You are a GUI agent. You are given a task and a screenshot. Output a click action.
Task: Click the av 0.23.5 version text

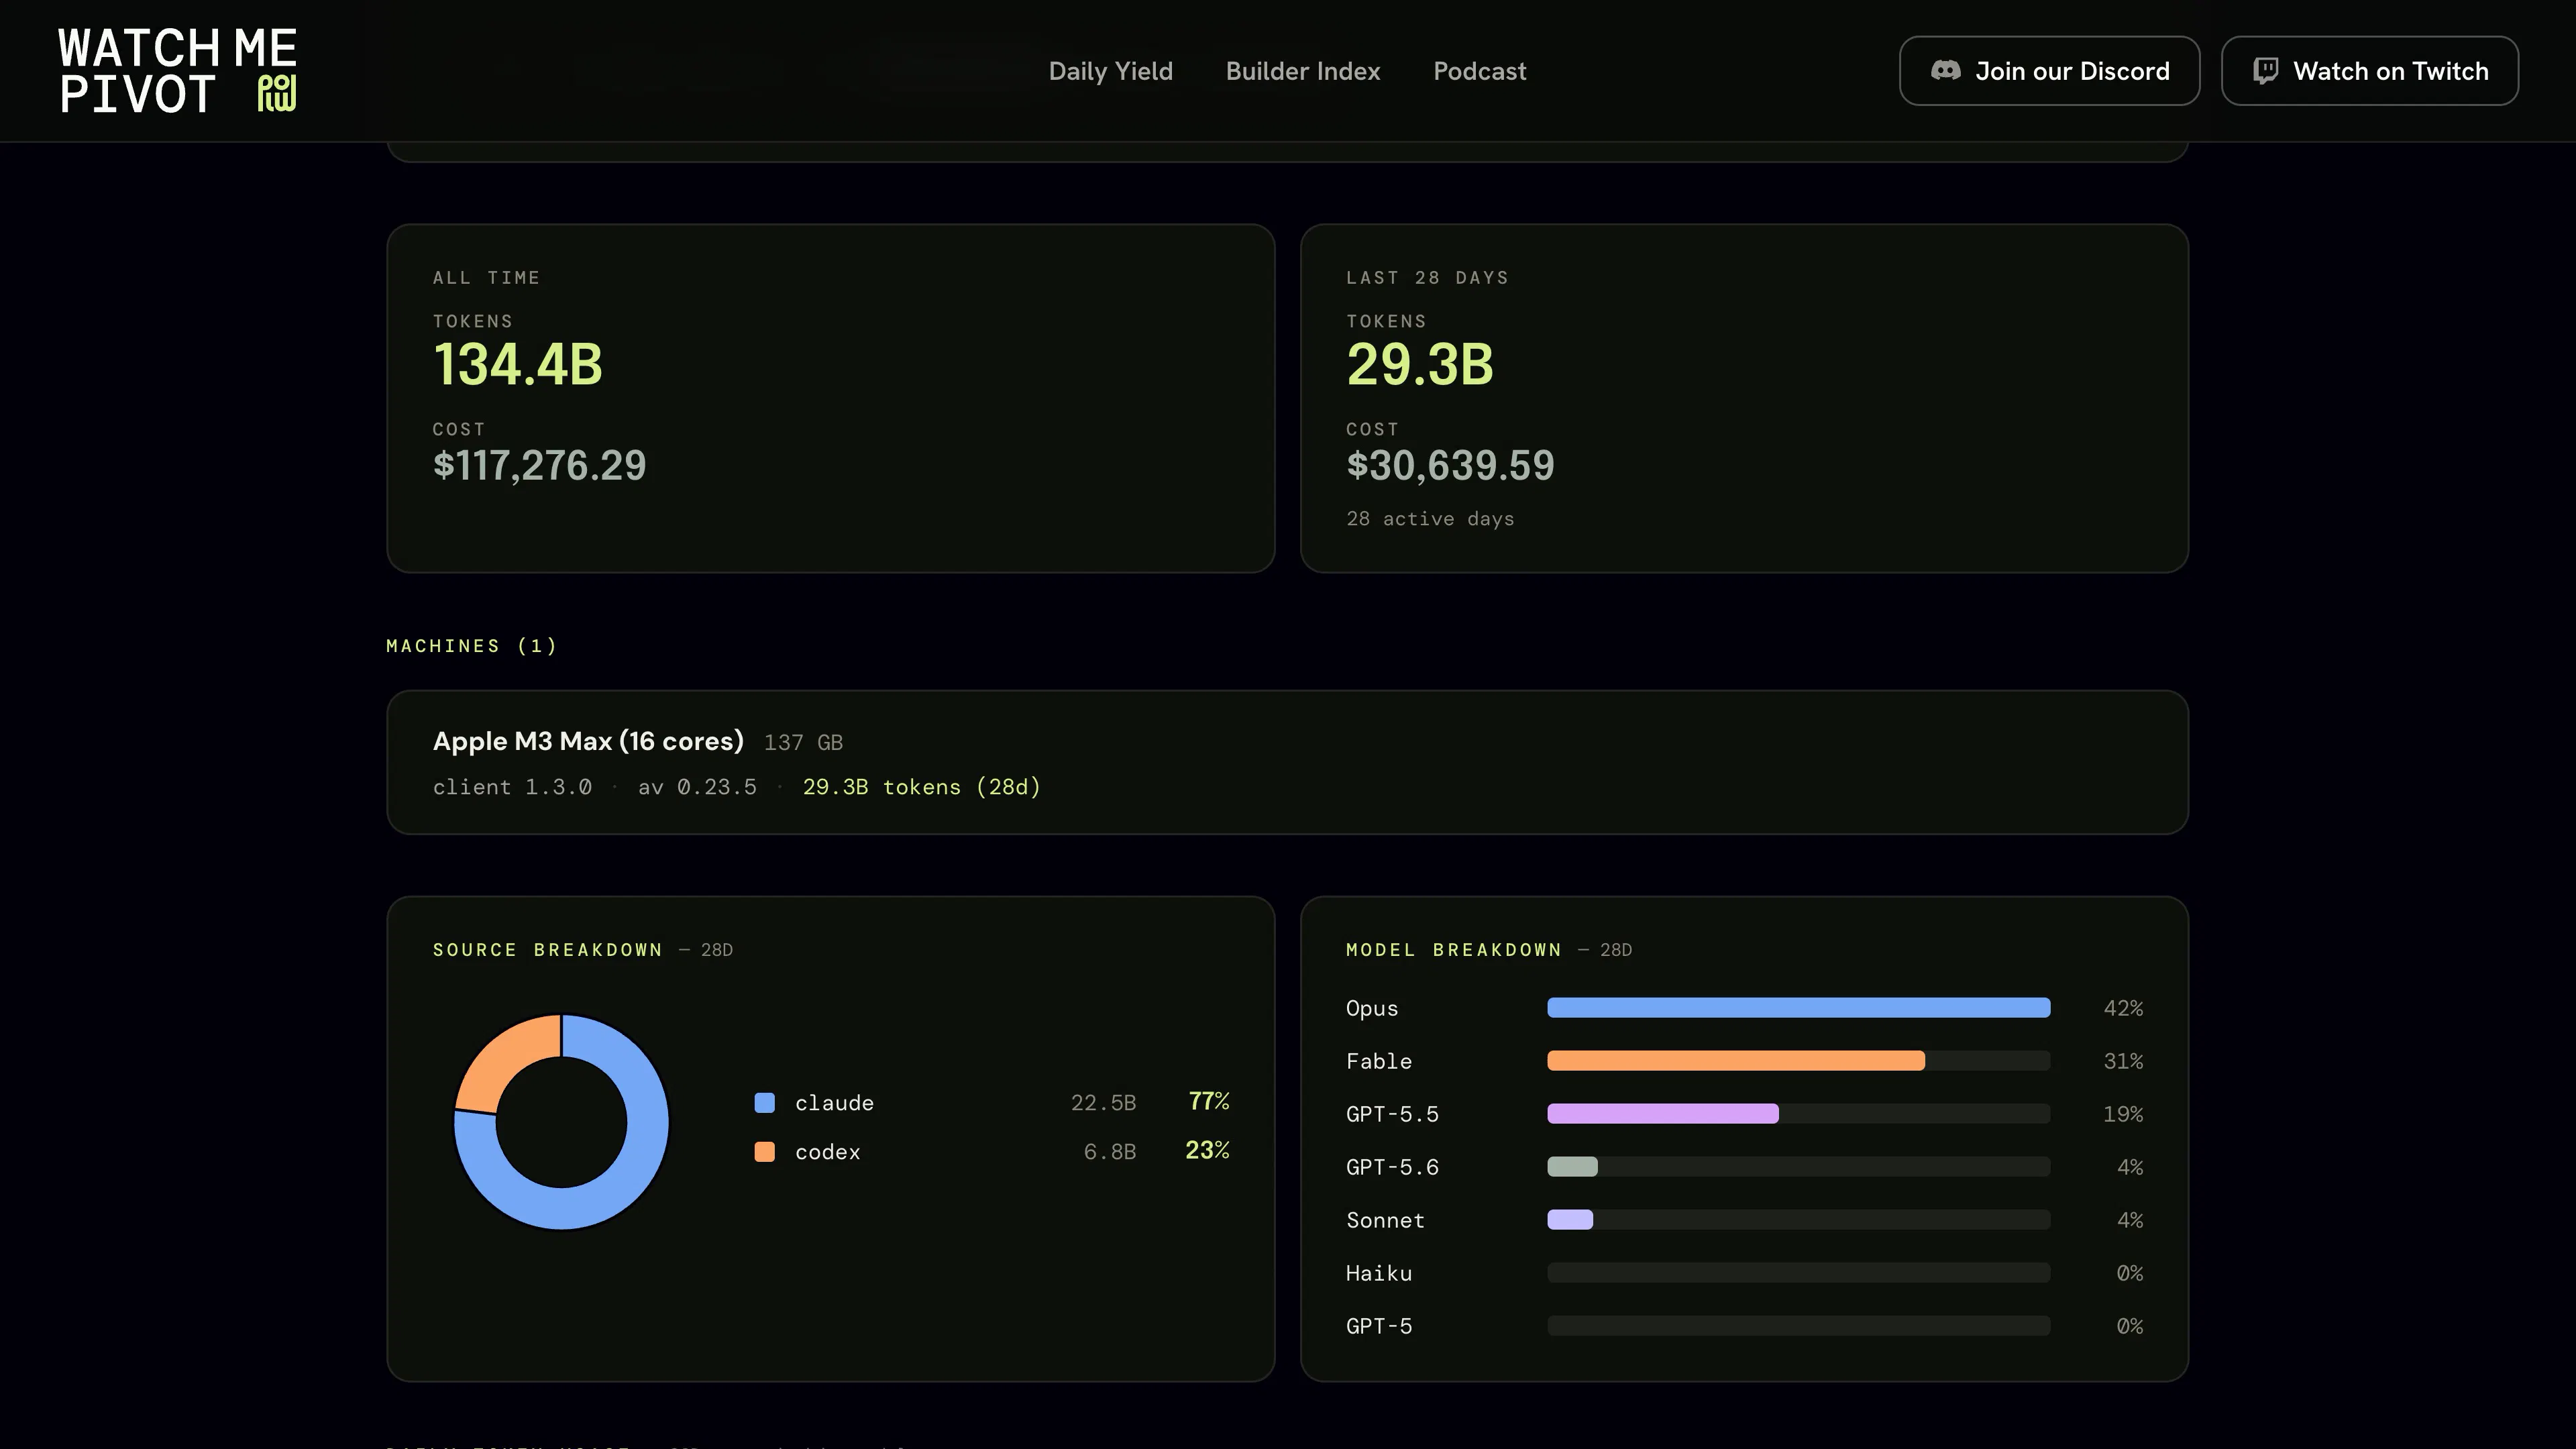(x=697, y=787)
